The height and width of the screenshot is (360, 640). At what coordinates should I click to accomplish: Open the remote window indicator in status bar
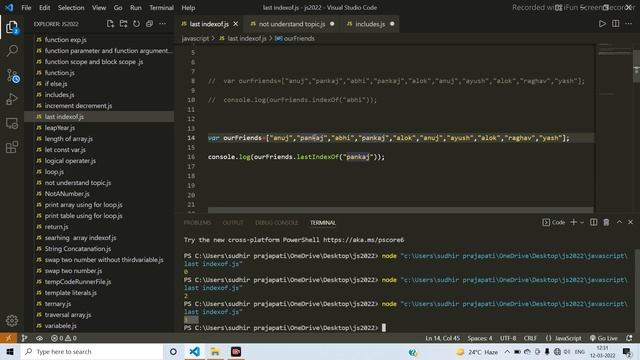[x=8, y=338]
